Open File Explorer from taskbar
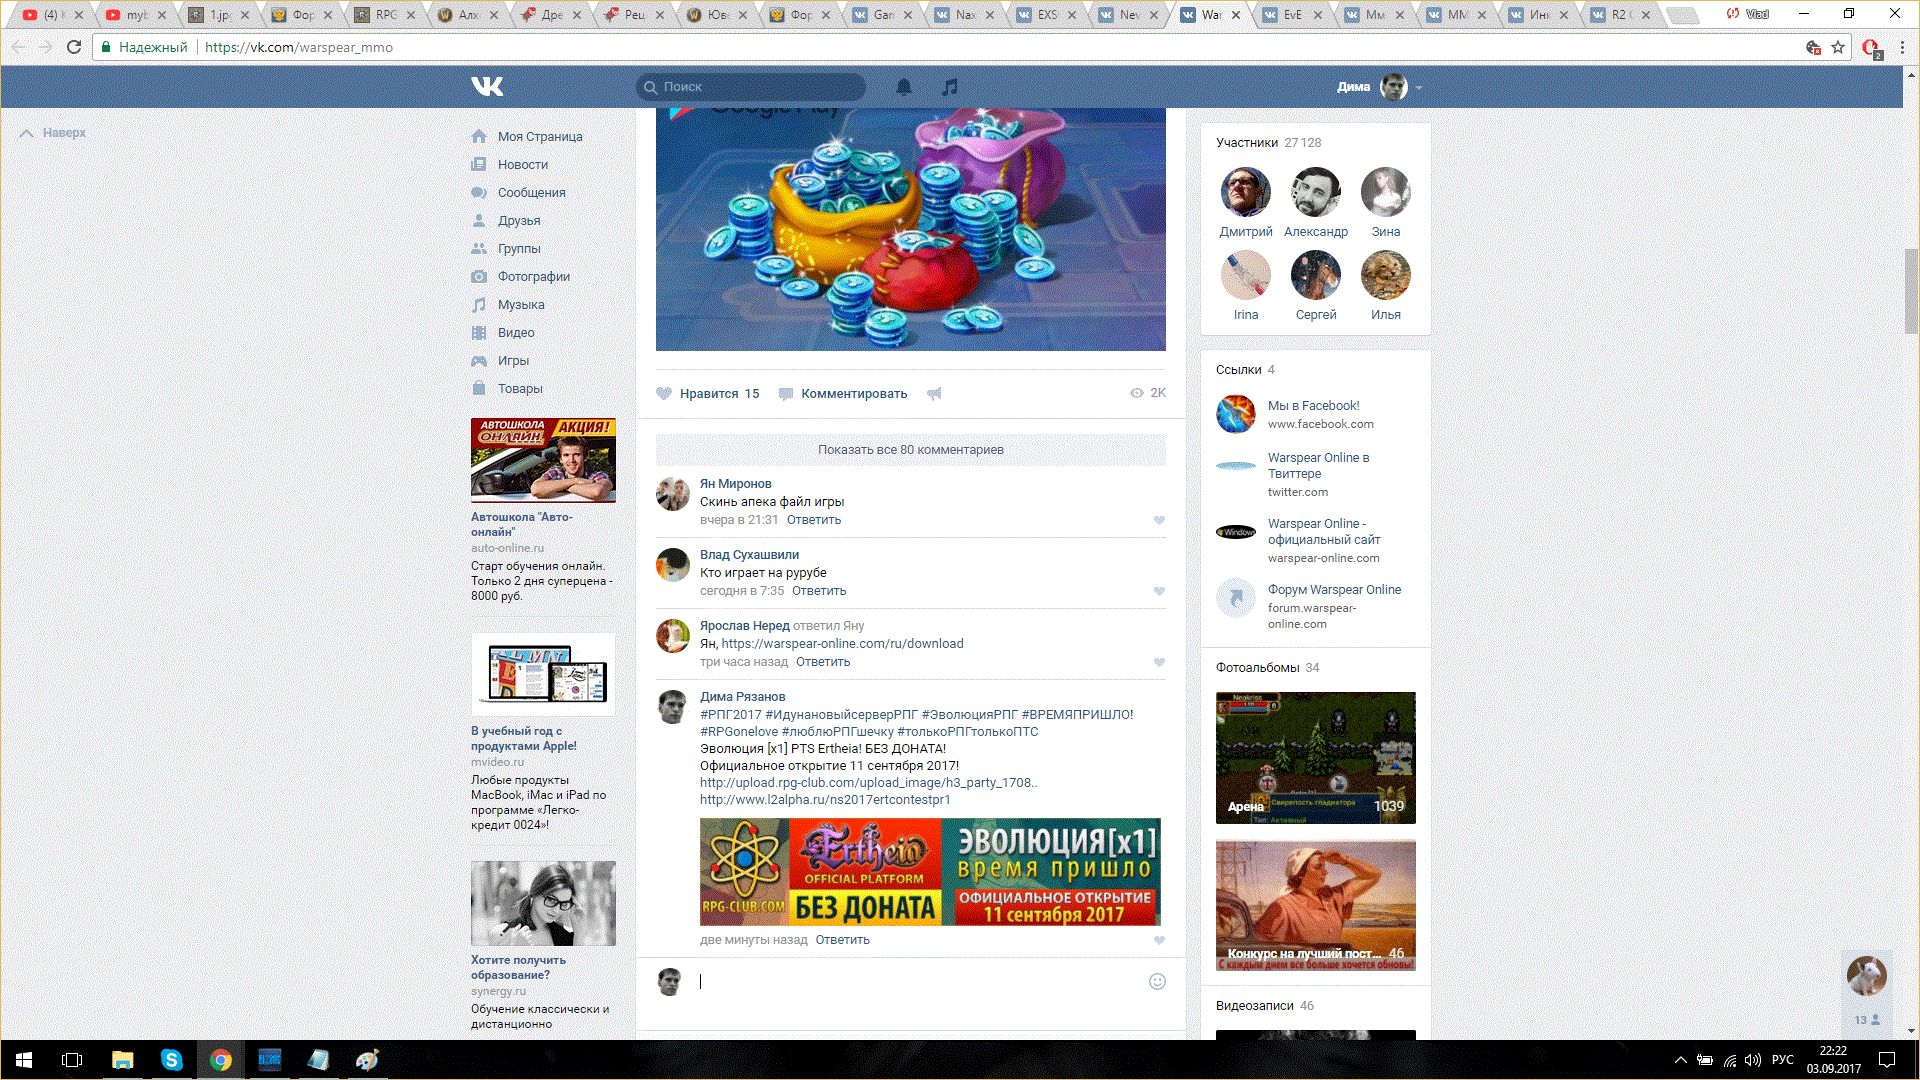This screenshot has height=1080, width=1920. click(x=122, y=1060)
